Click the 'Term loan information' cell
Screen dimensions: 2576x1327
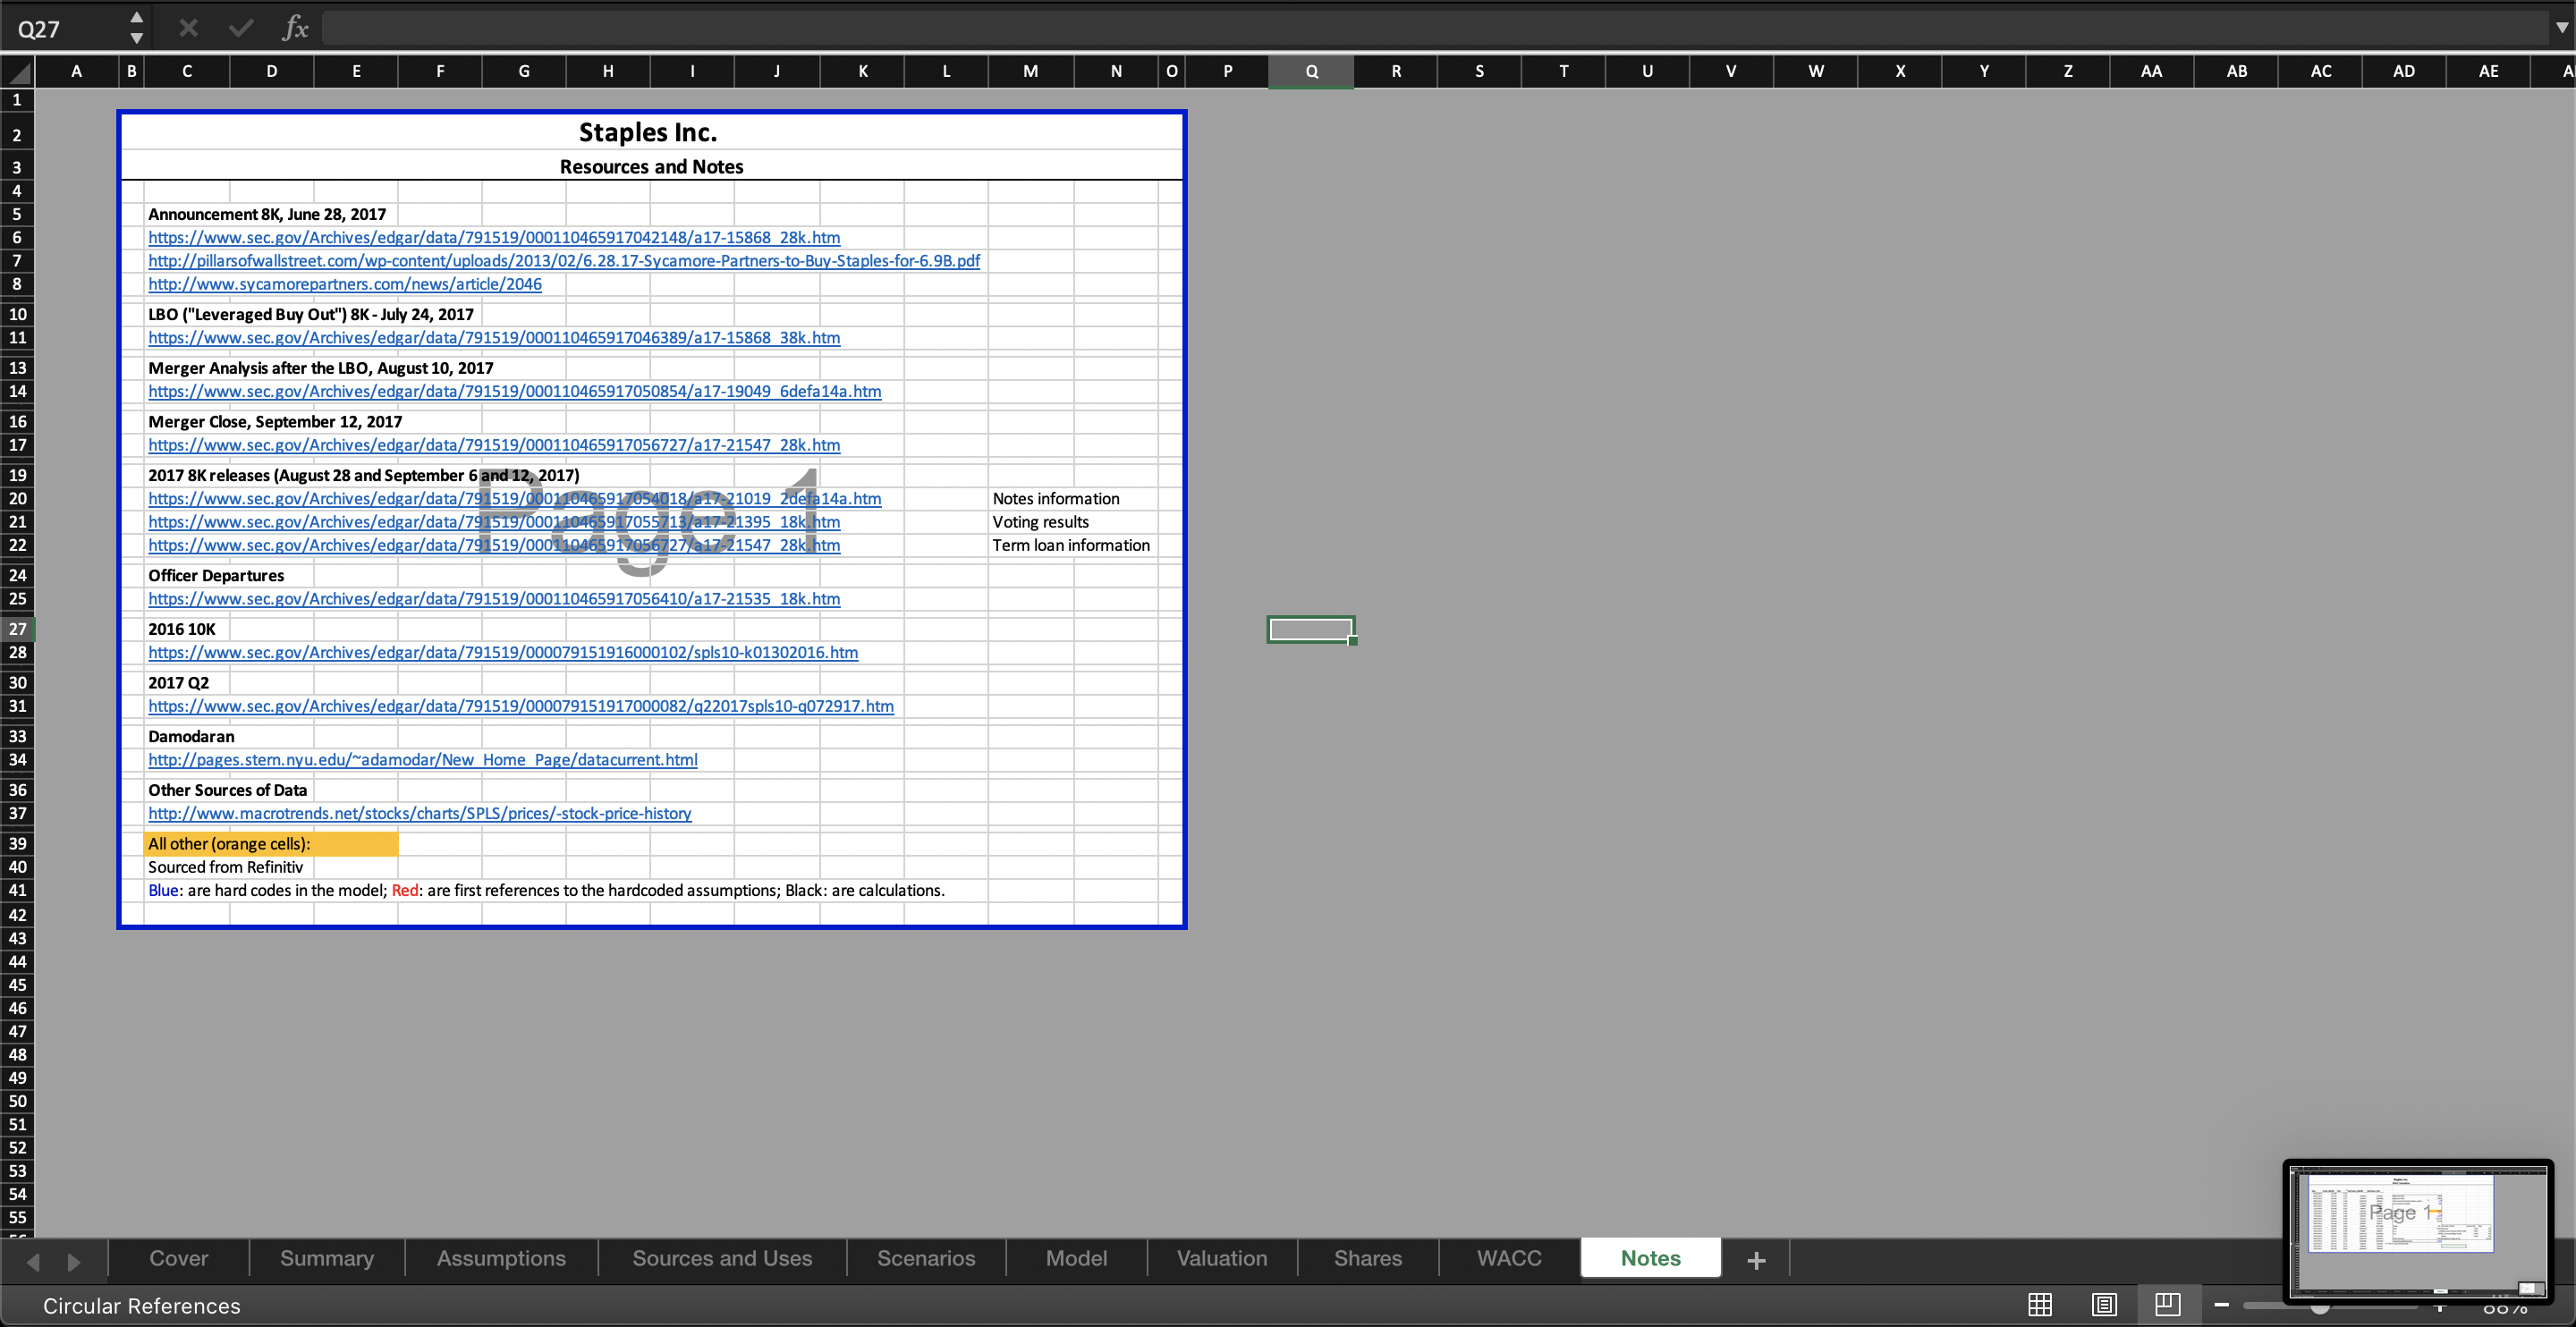click(1071, 545)
